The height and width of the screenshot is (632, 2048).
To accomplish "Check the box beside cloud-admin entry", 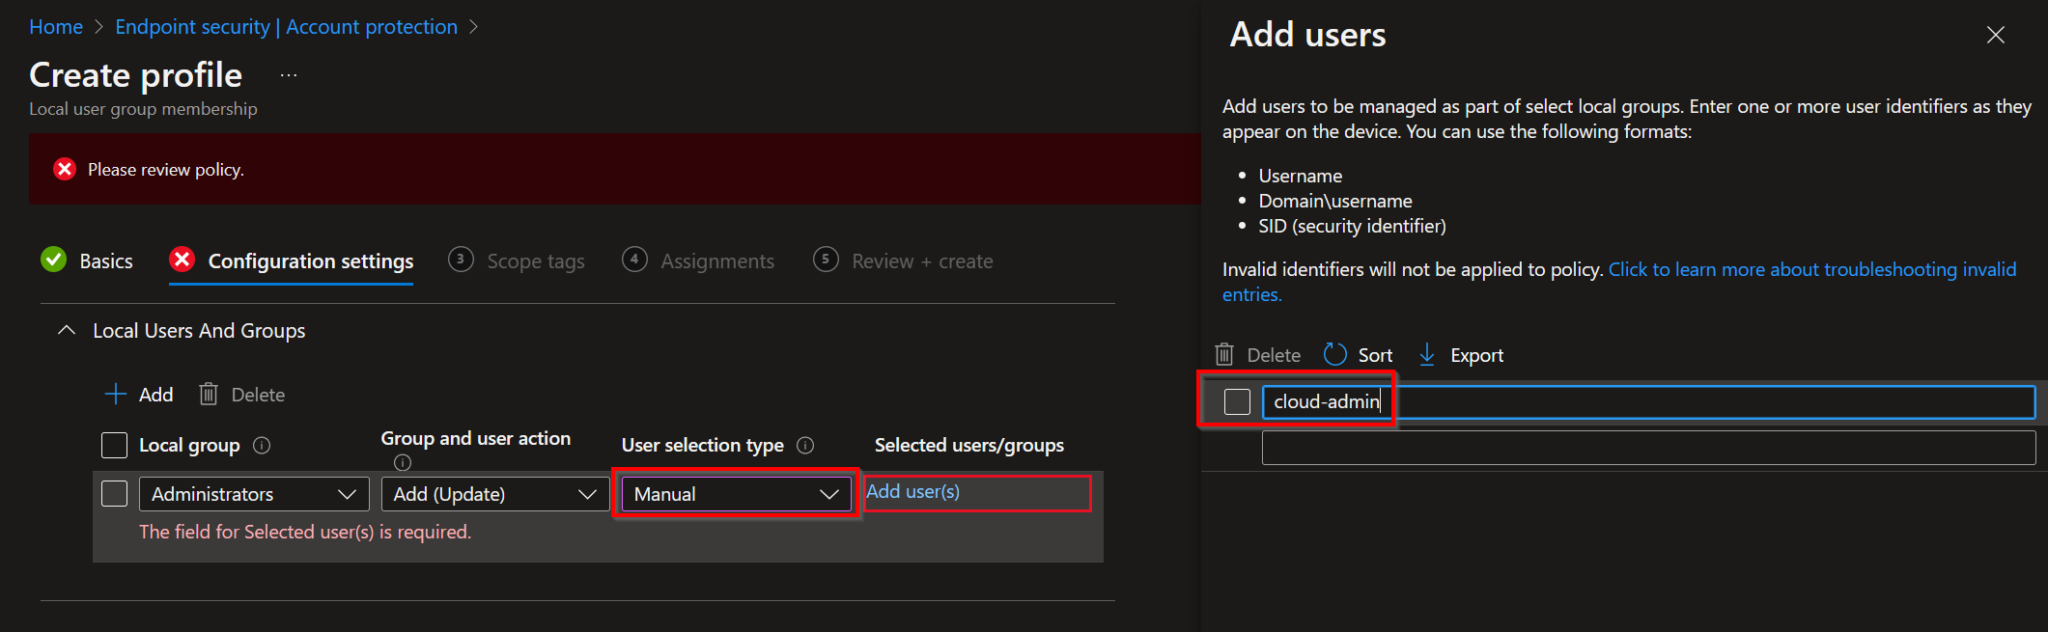I will [x=1237, y=402].
